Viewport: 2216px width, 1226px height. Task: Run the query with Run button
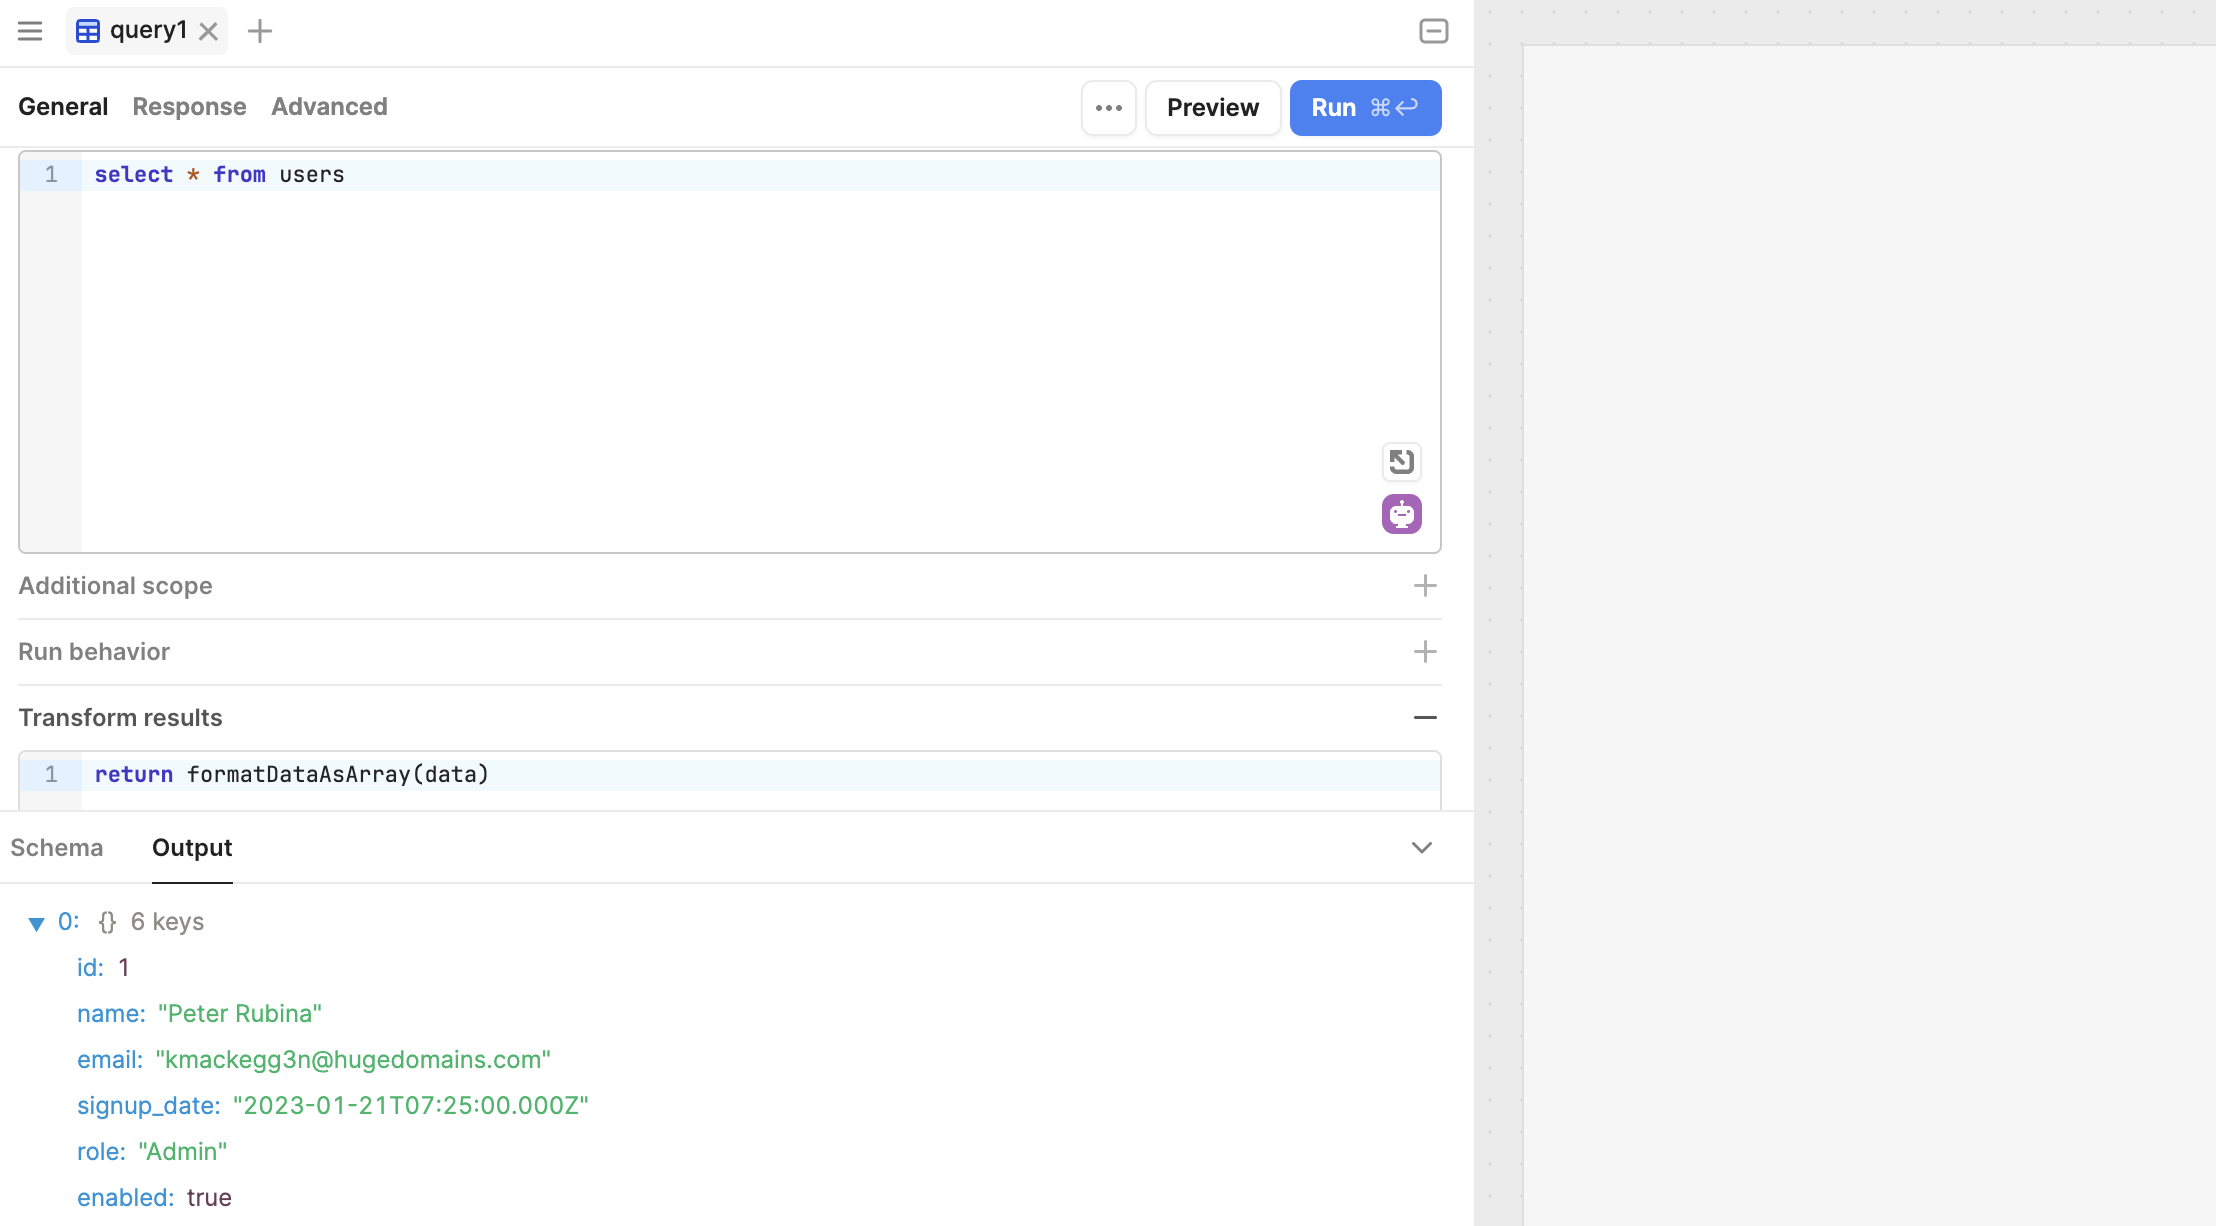point(1364,108)
